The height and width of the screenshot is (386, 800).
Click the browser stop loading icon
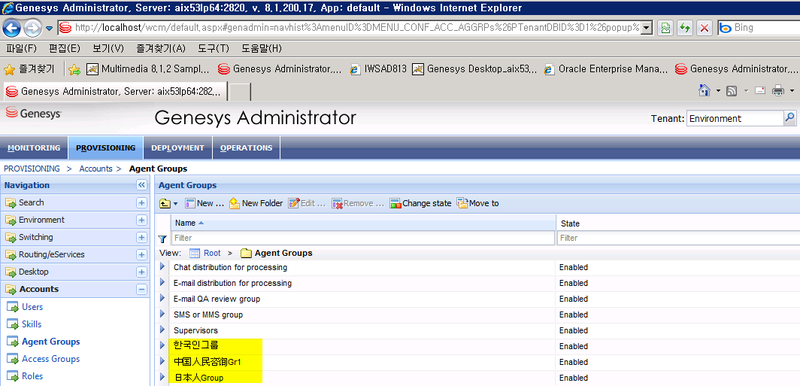705,28
